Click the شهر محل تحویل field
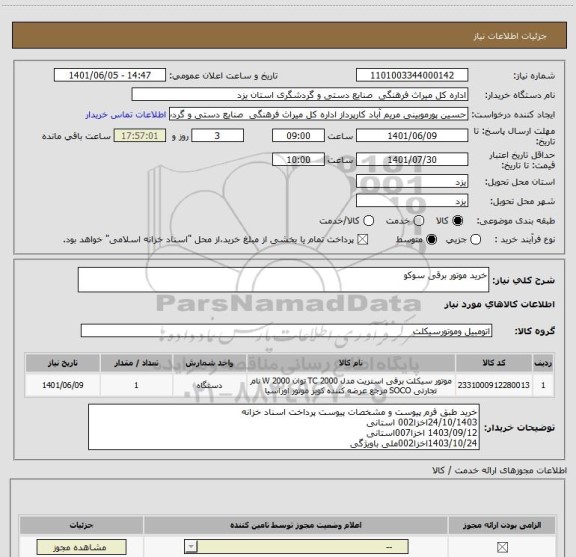The width and height of the screenshot is (576, 557). click(412, 201)
